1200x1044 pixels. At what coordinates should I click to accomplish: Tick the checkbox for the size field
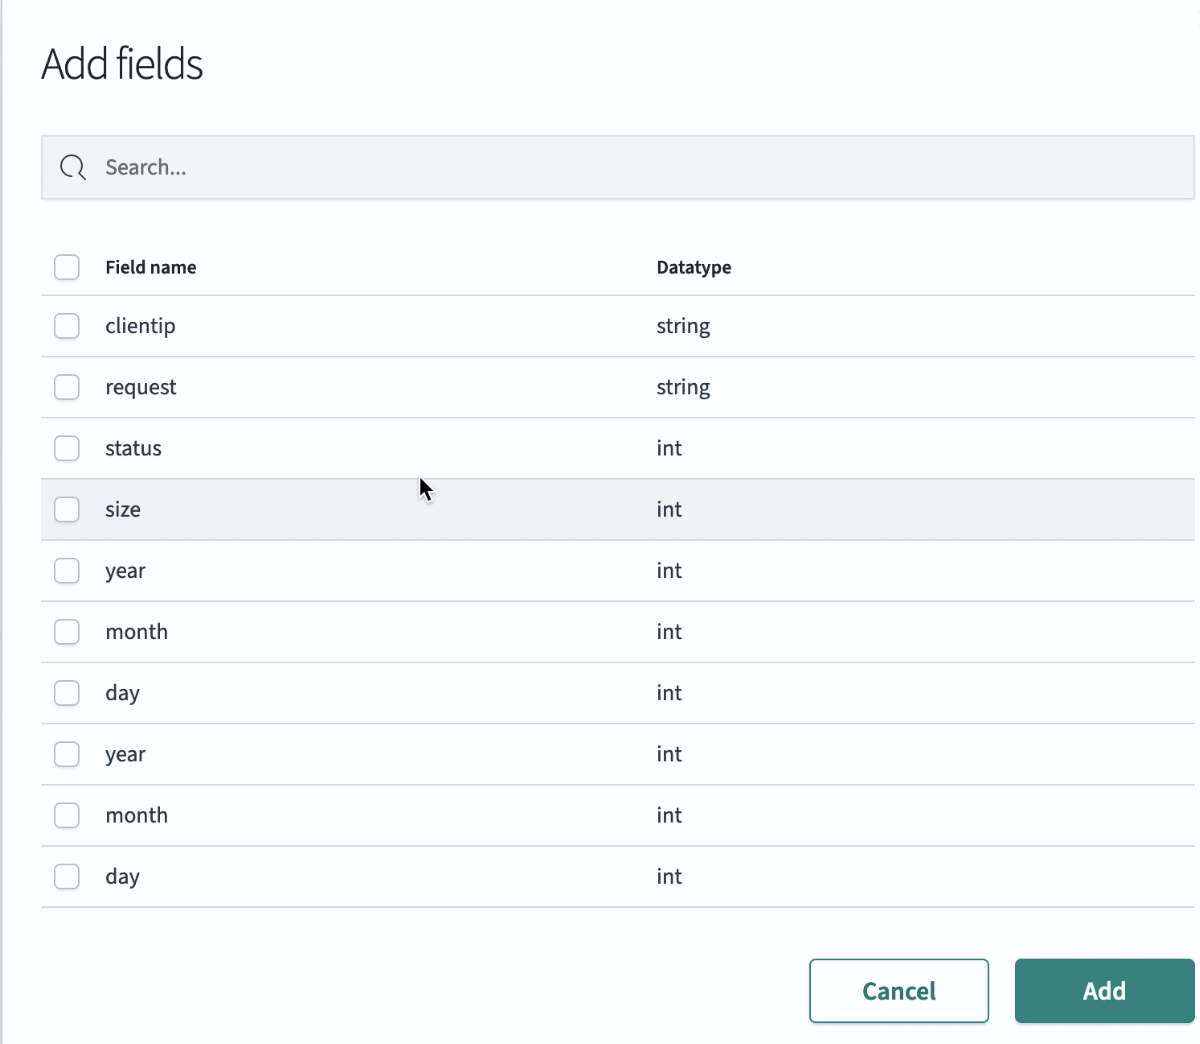[x=67, y=509]
